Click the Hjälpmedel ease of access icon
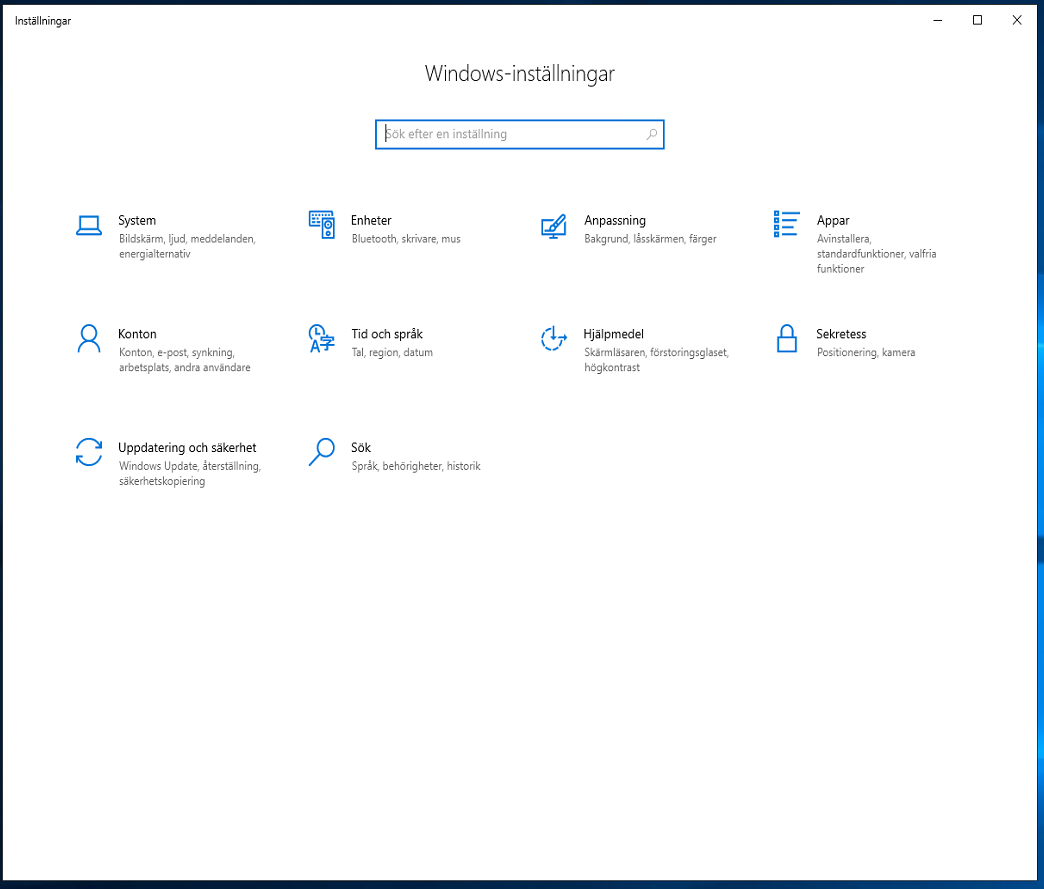 553,339
